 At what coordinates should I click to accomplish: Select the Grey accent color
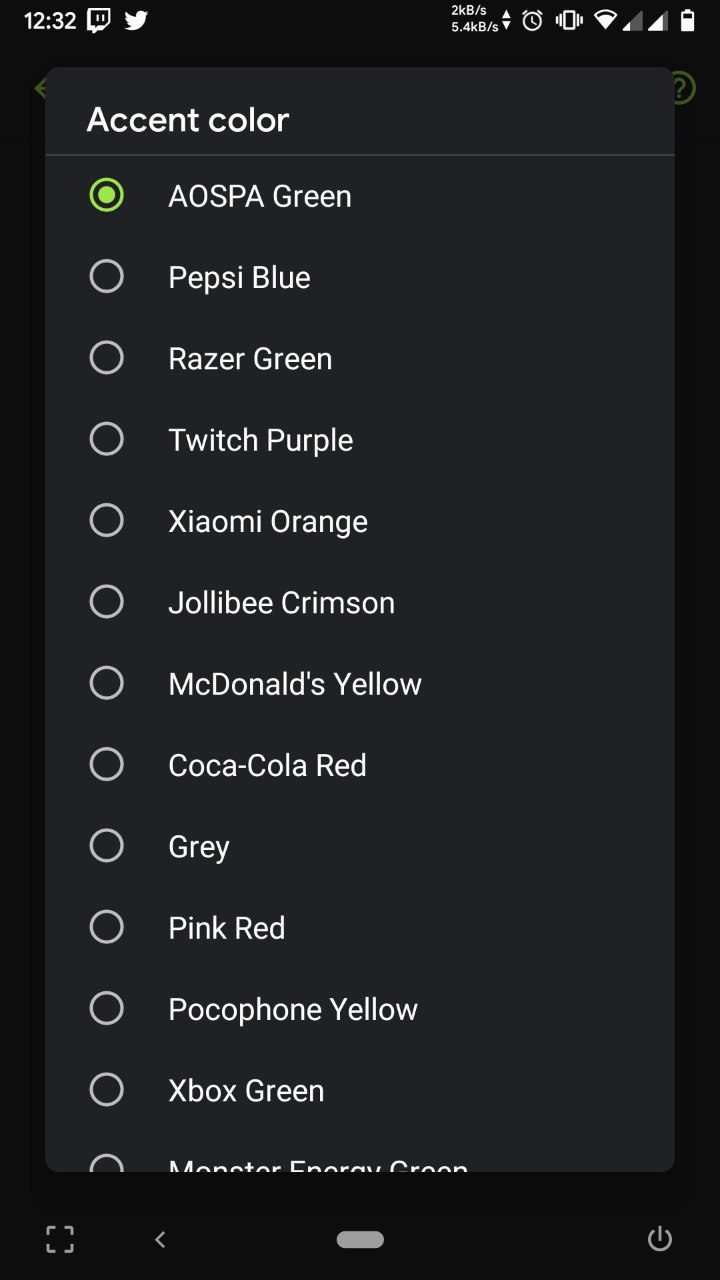pyautogui.click(x=360, y=845)
